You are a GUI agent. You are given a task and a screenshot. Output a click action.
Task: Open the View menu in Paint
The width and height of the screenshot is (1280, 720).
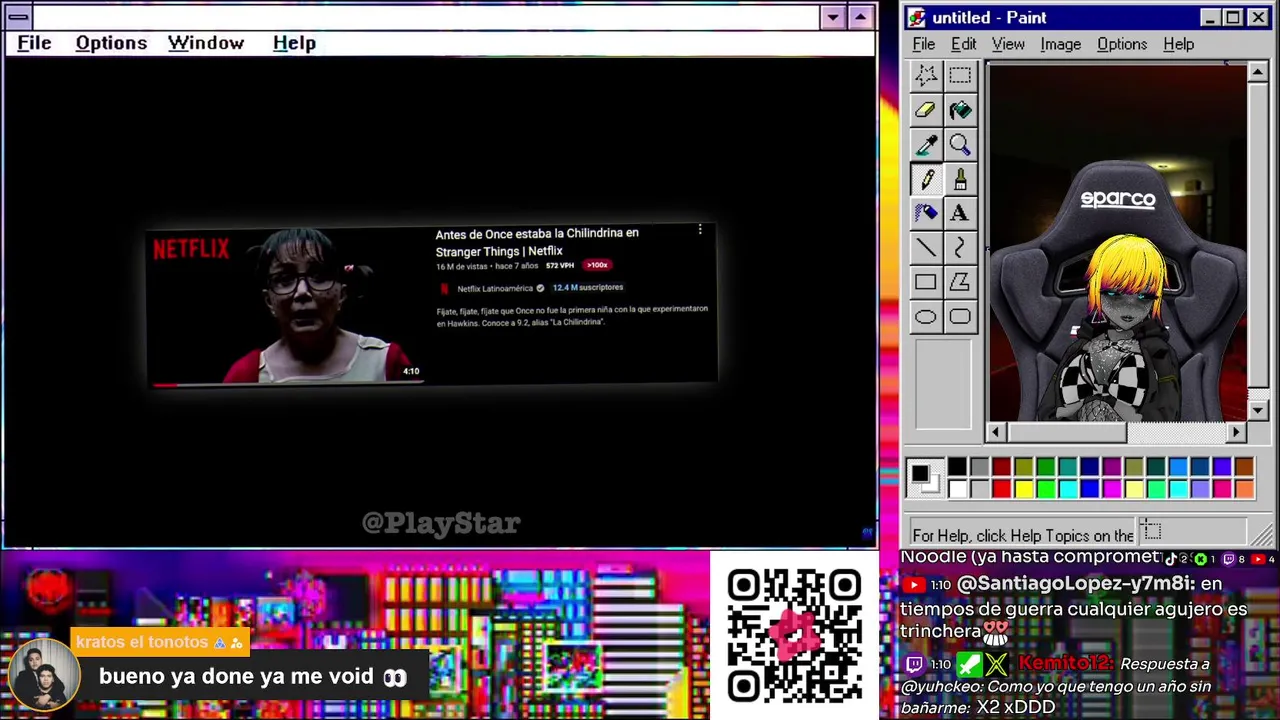1008,44
